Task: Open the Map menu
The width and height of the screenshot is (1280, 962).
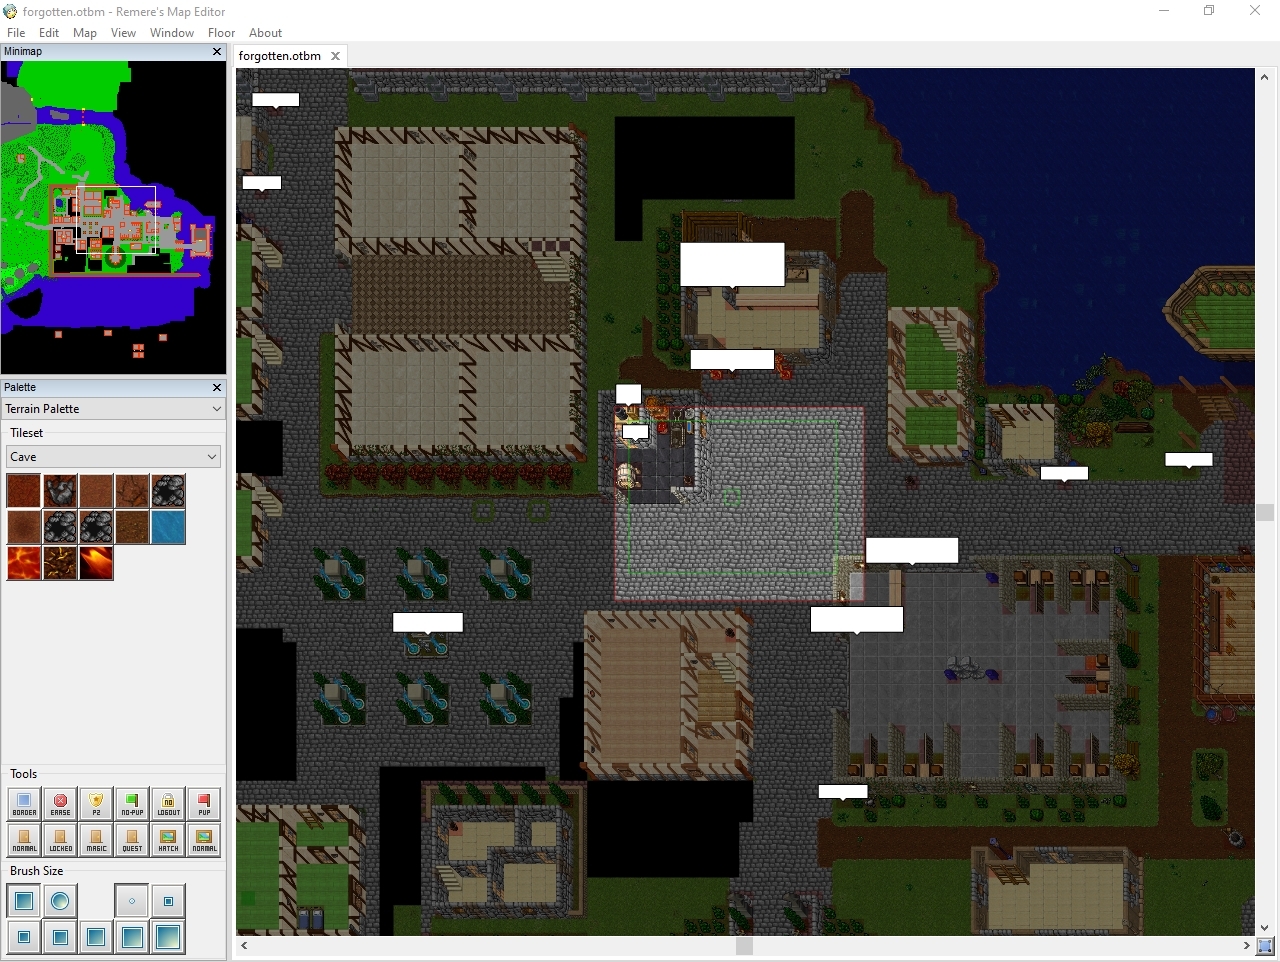Action: [85, 33]
